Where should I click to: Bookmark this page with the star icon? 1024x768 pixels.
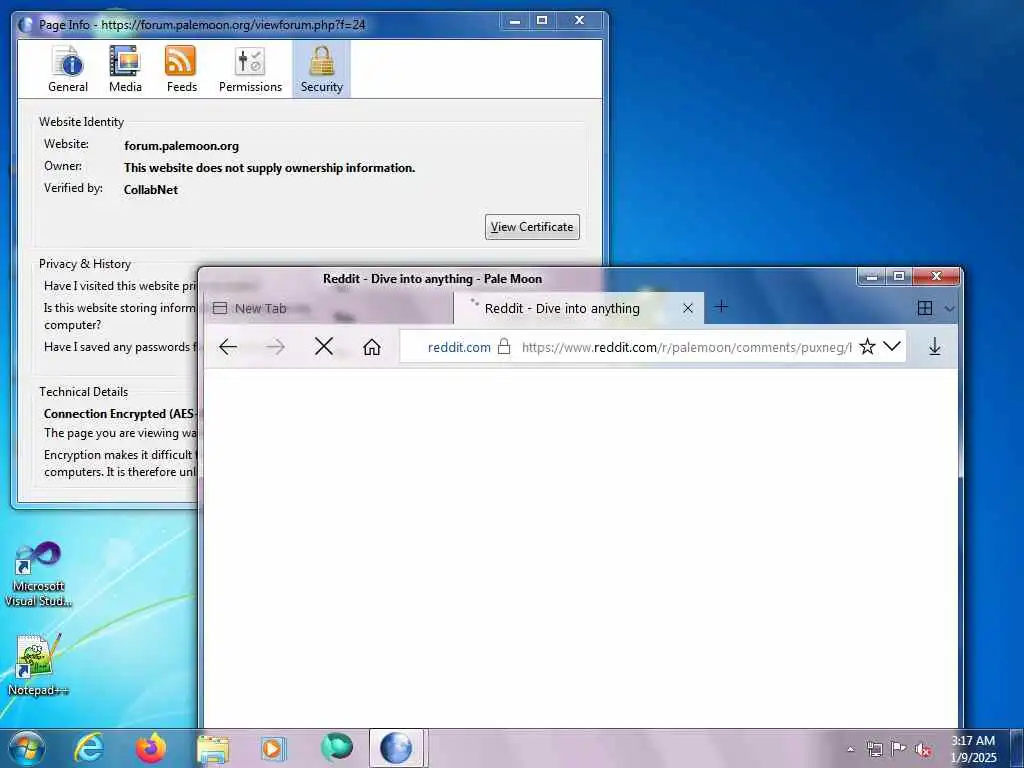point(867,346)
